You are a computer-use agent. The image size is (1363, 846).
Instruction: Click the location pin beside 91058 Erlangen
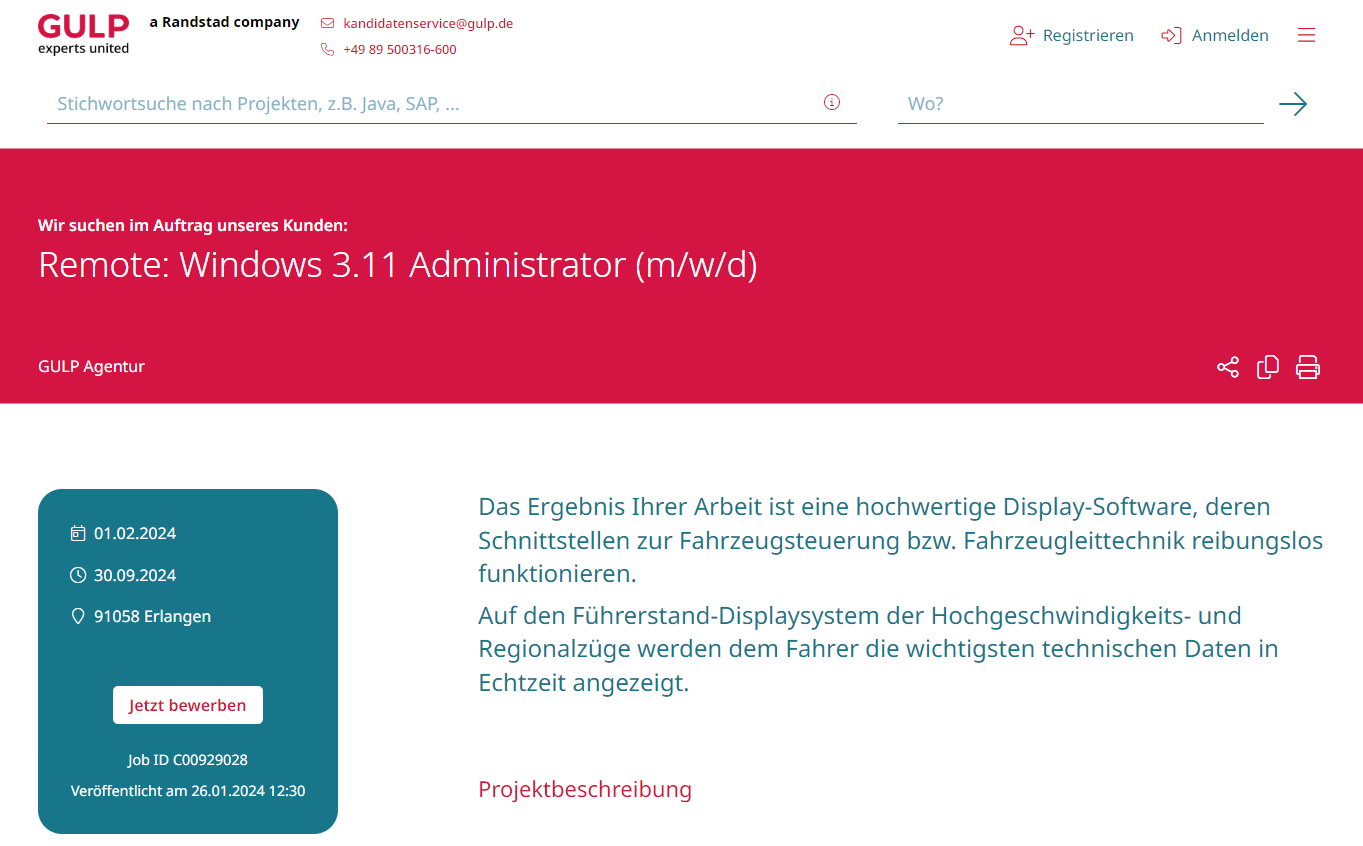pos(78,616)
